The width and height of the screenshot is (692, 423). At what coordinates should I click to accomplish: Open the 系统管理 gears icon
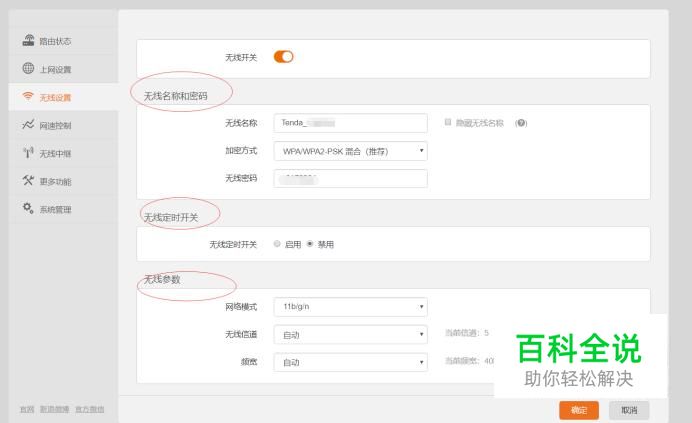[28, 208]
